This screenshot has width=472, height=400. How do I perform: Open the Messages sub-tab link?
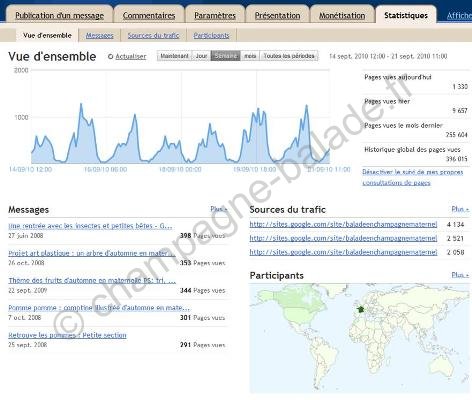(x=99, y=35)
